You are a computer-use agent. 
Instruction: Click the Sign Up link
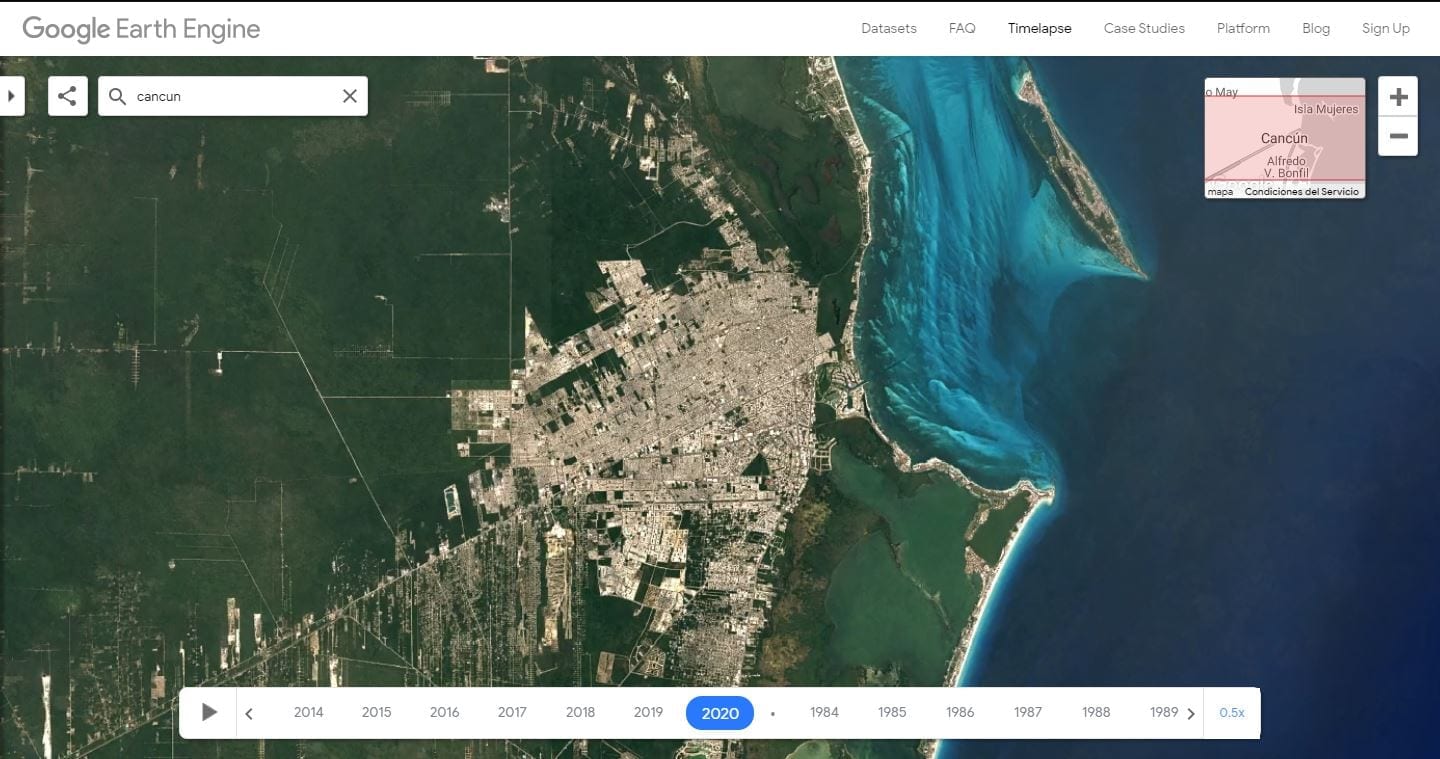(1385, 28)
